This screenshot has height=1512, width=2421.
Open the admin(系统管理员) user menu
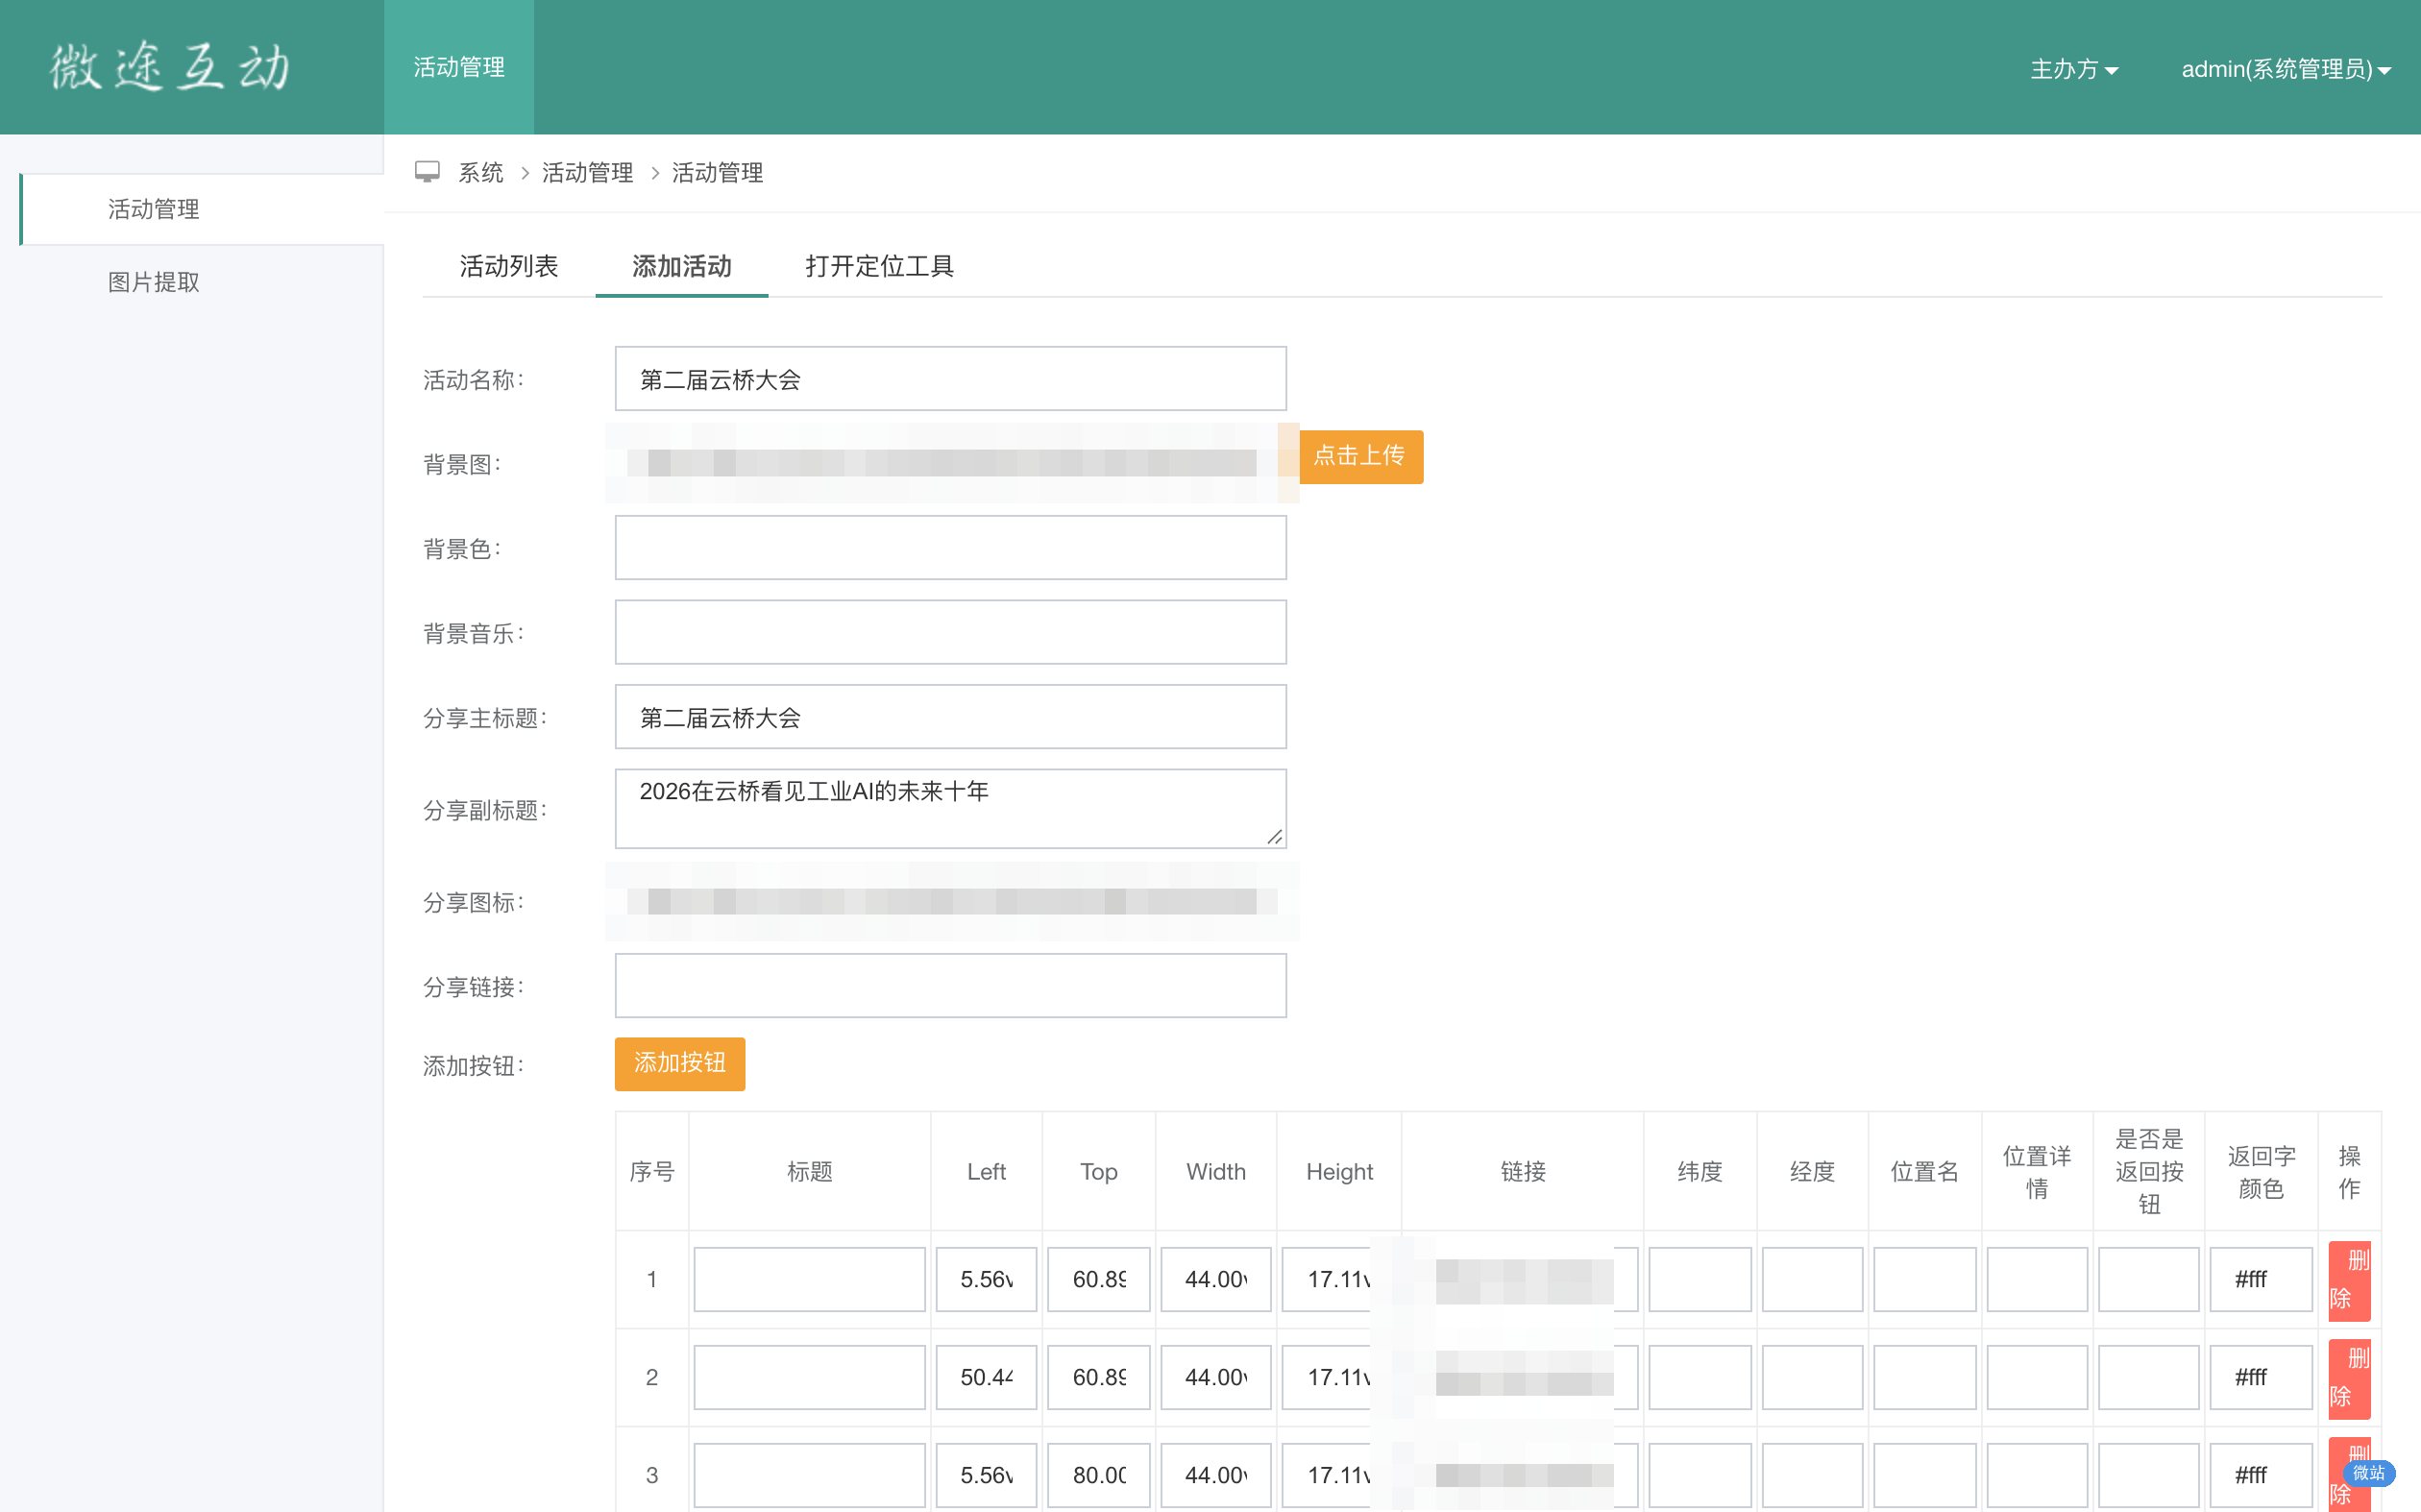point(2286,69)
